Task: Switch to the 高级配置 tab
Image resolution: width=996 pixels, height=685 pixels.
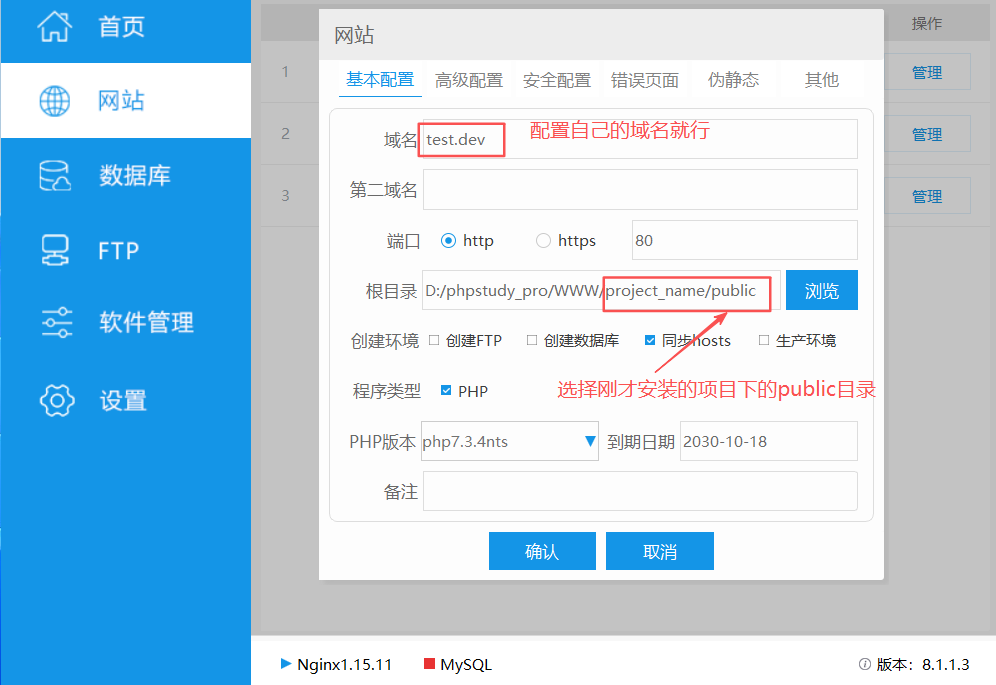Action: pos(469,81)
